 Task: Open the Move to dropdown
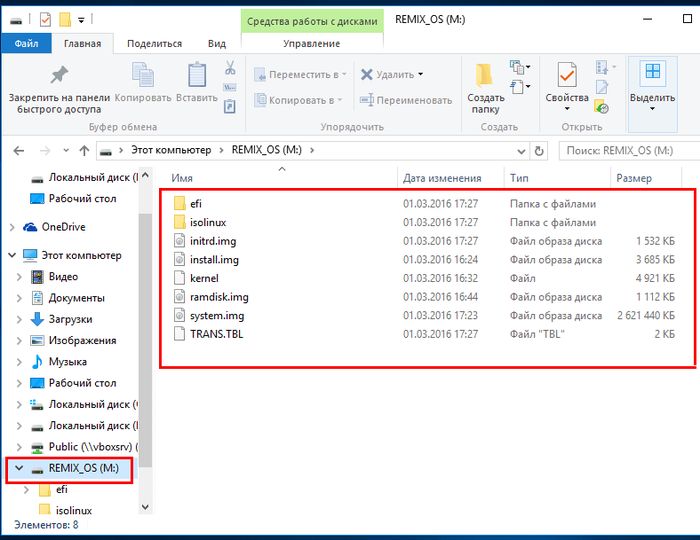pos(301,74)
